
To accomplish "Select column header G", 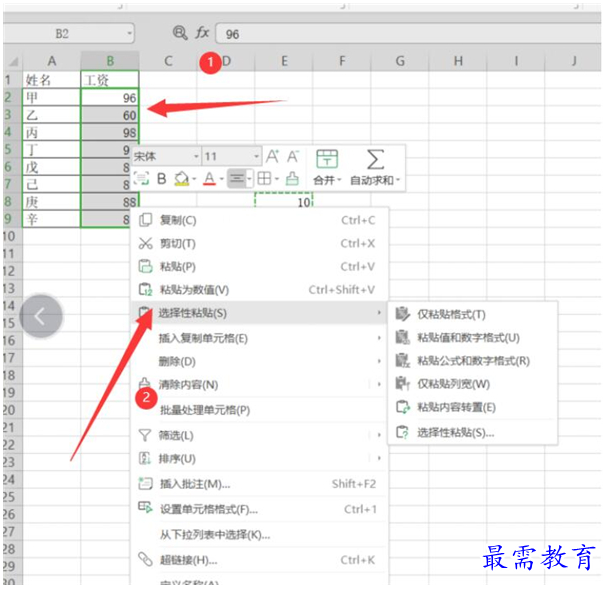I will click(400, 61).
